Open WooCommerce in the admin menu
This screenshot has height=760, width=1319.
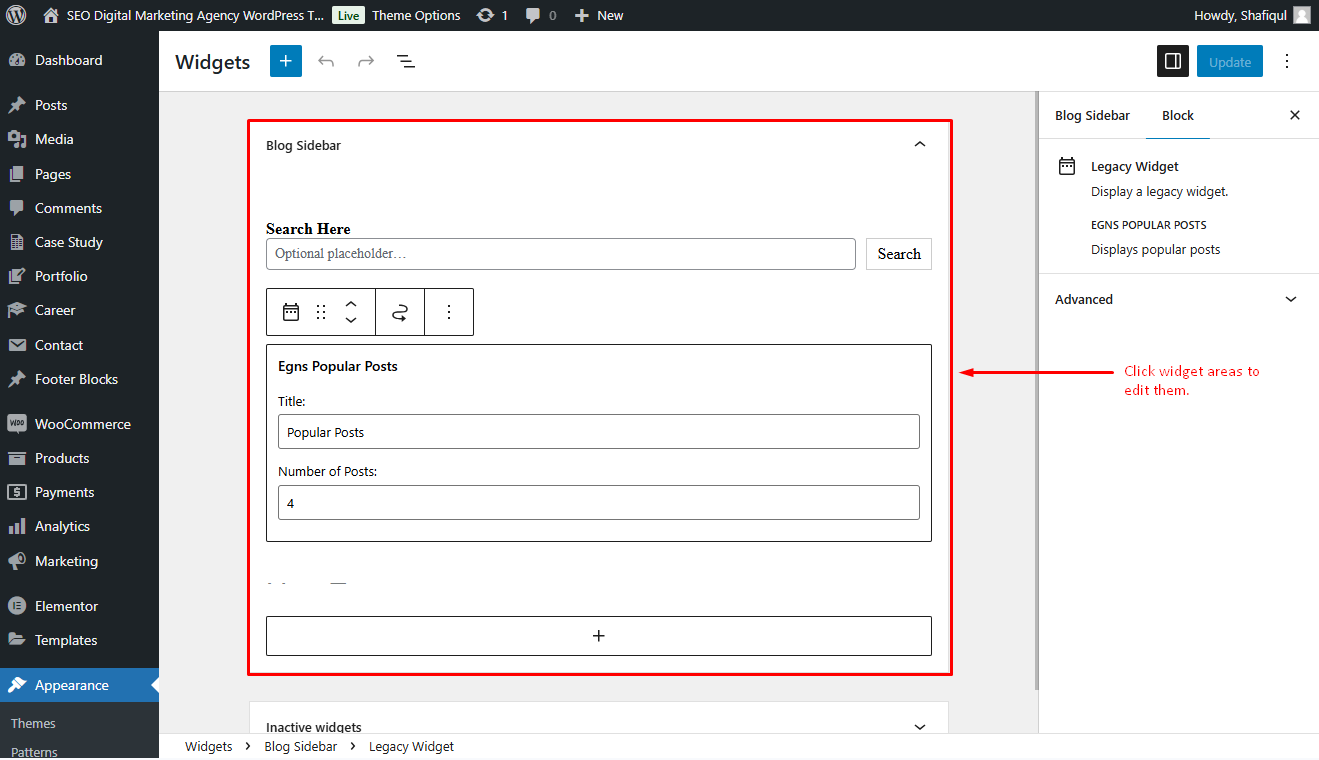[80, 424]
